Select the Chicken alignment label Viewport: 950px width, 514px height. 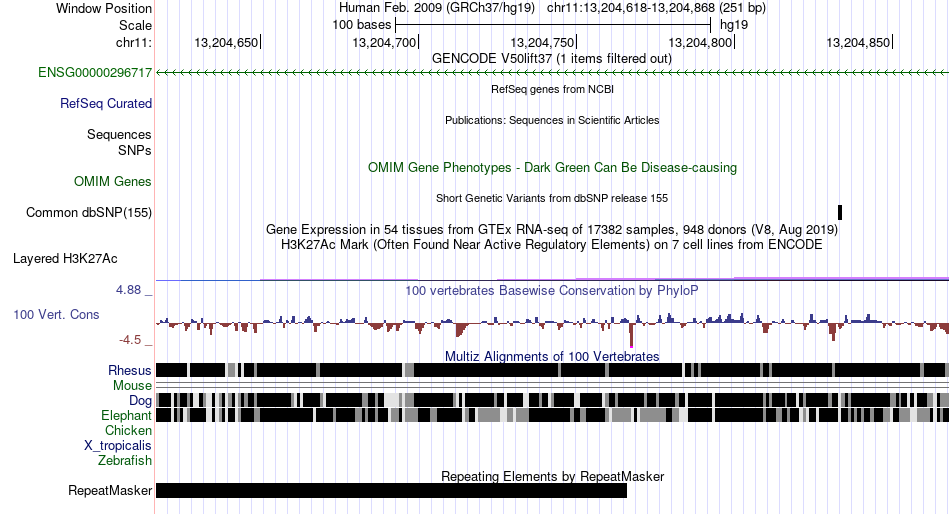(128, 430)
